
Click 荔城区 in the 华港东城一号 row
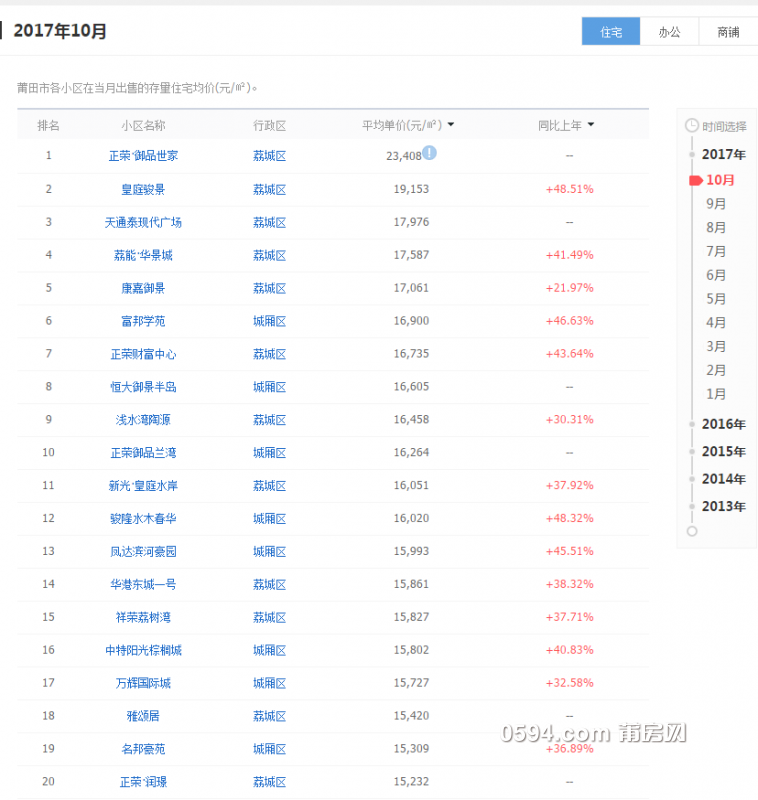[270, 584]
